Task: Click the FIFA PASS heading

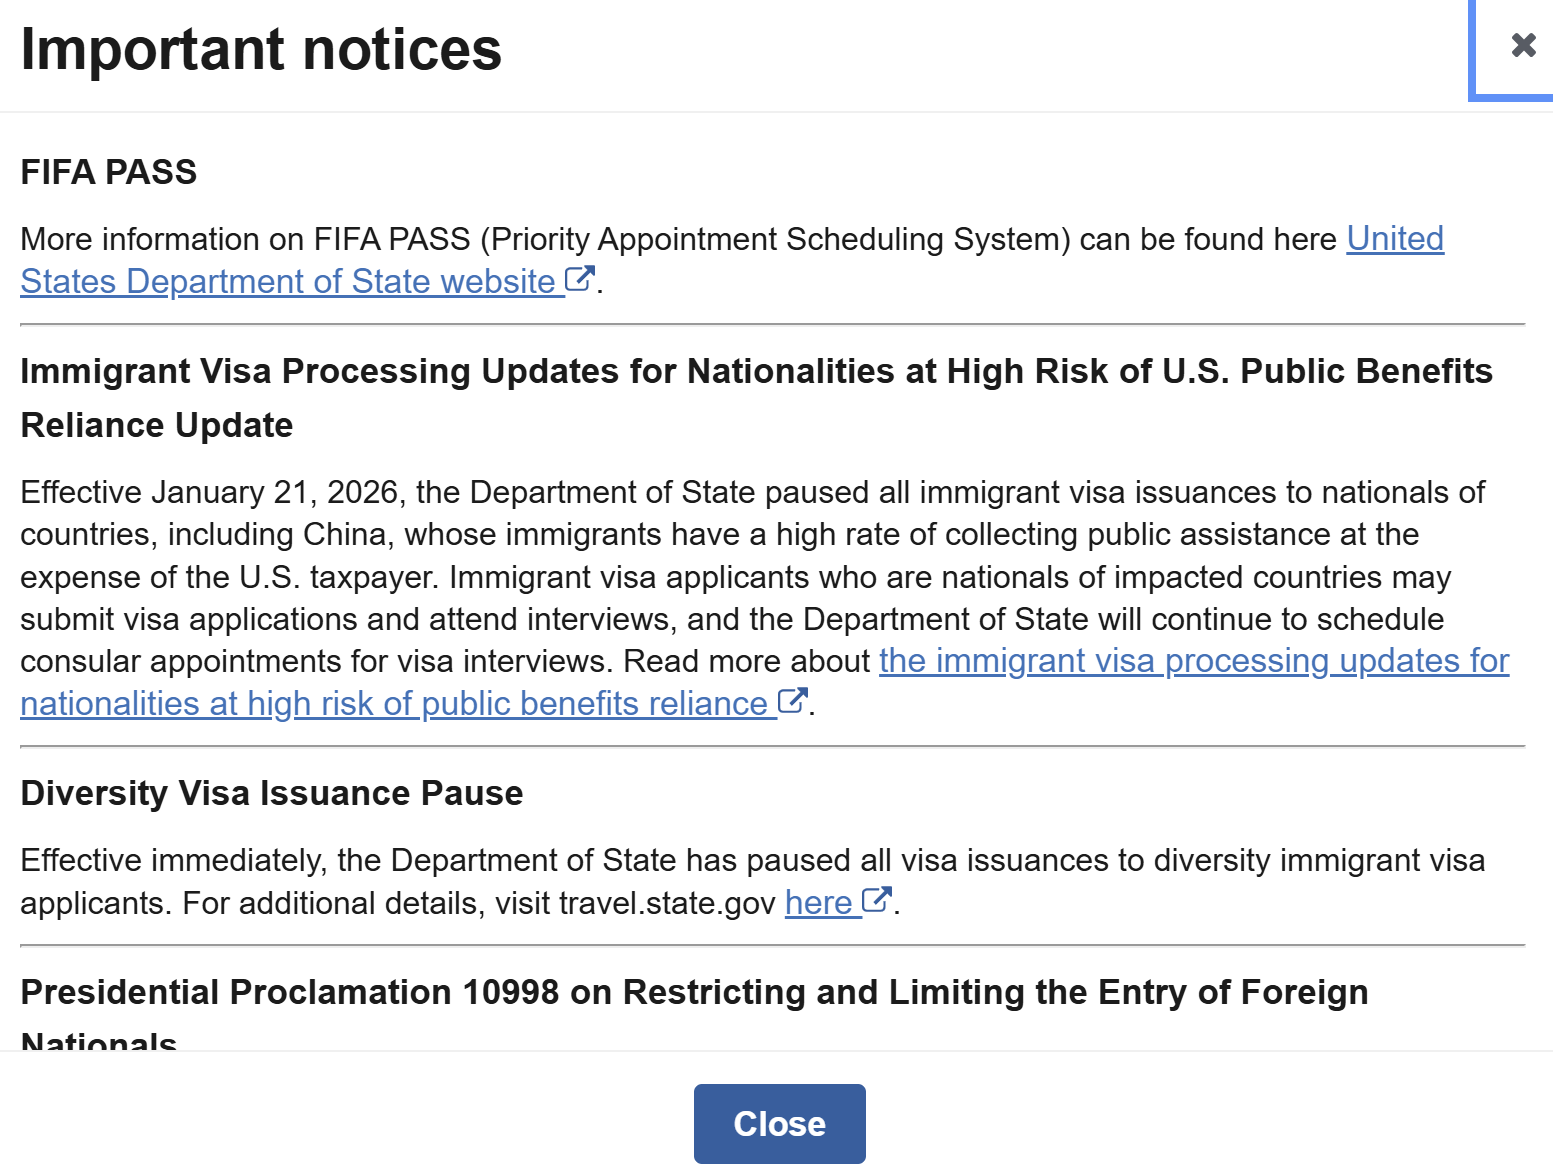Action: [109, 172]
